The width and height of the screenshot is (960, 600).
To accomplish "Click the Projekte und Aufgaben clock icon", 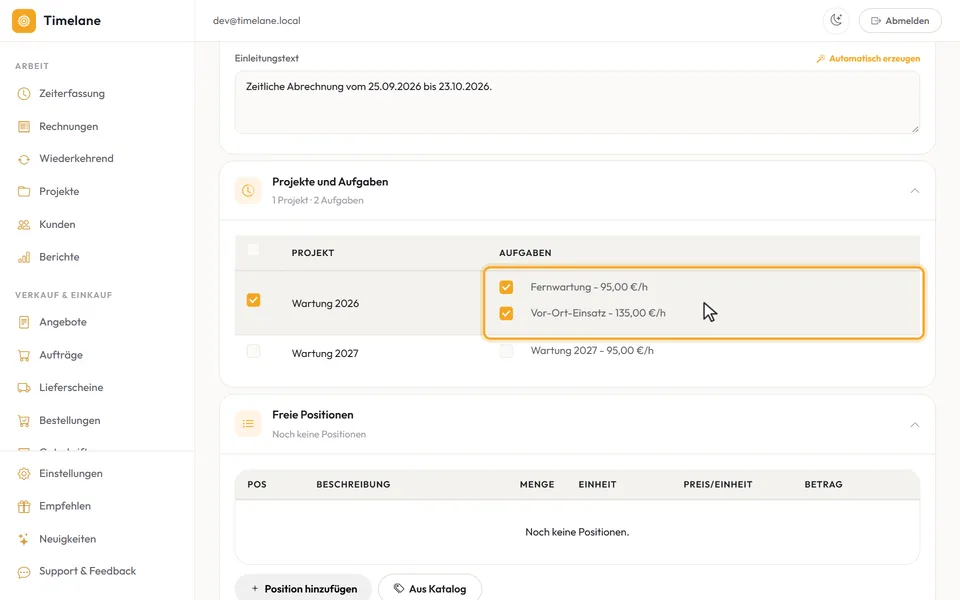I will click(x=248, y=190).
